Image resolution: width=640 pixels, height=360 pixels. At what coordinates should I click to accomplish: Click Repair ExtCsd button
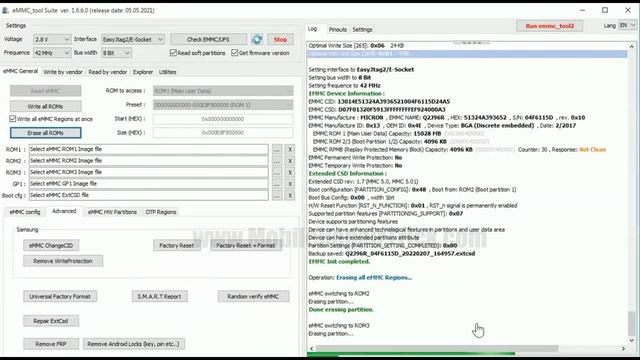coord(51,321)
